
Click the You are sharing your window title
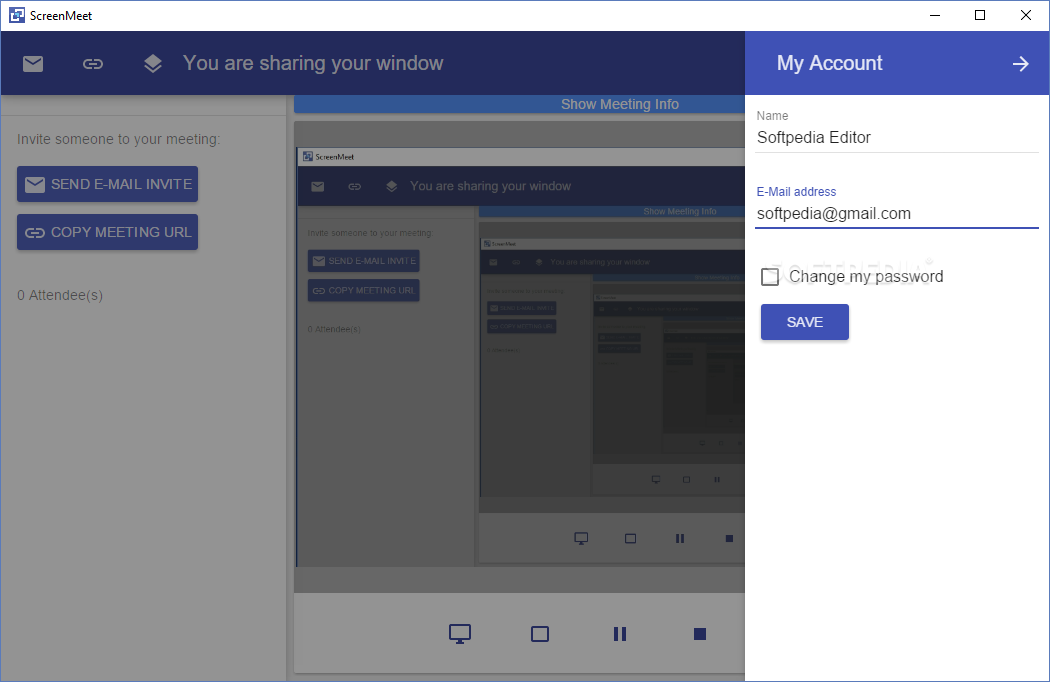pyautogui.click(x=313, y=63)
